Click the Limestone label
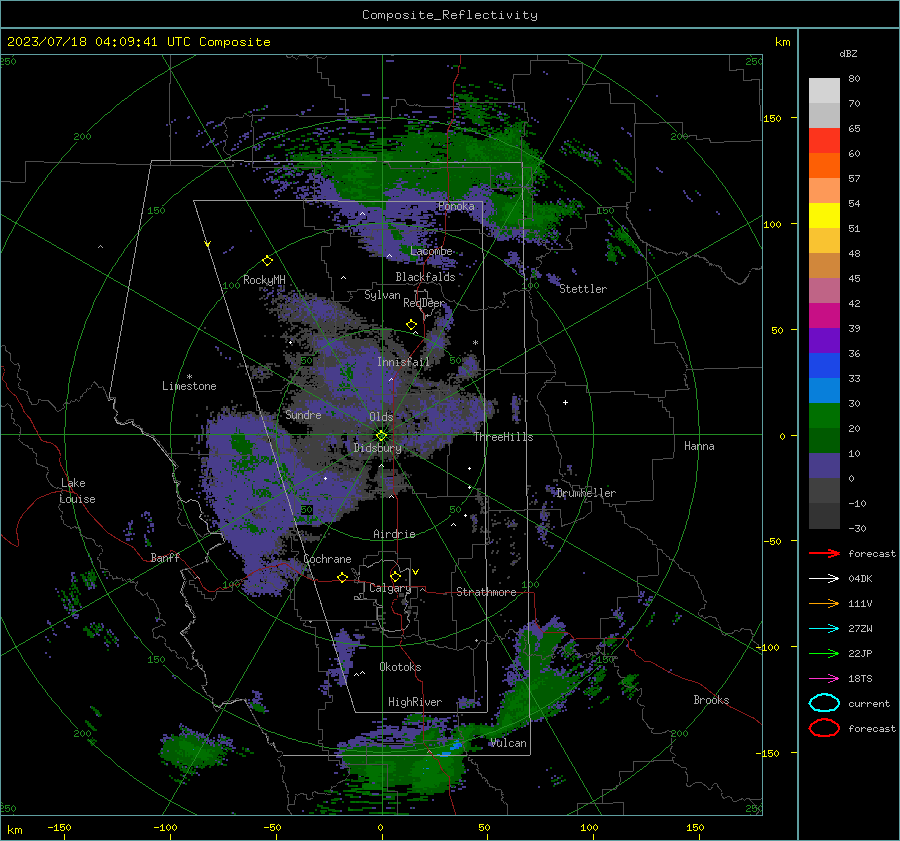900x841 pixels. (x=189, y=386)
